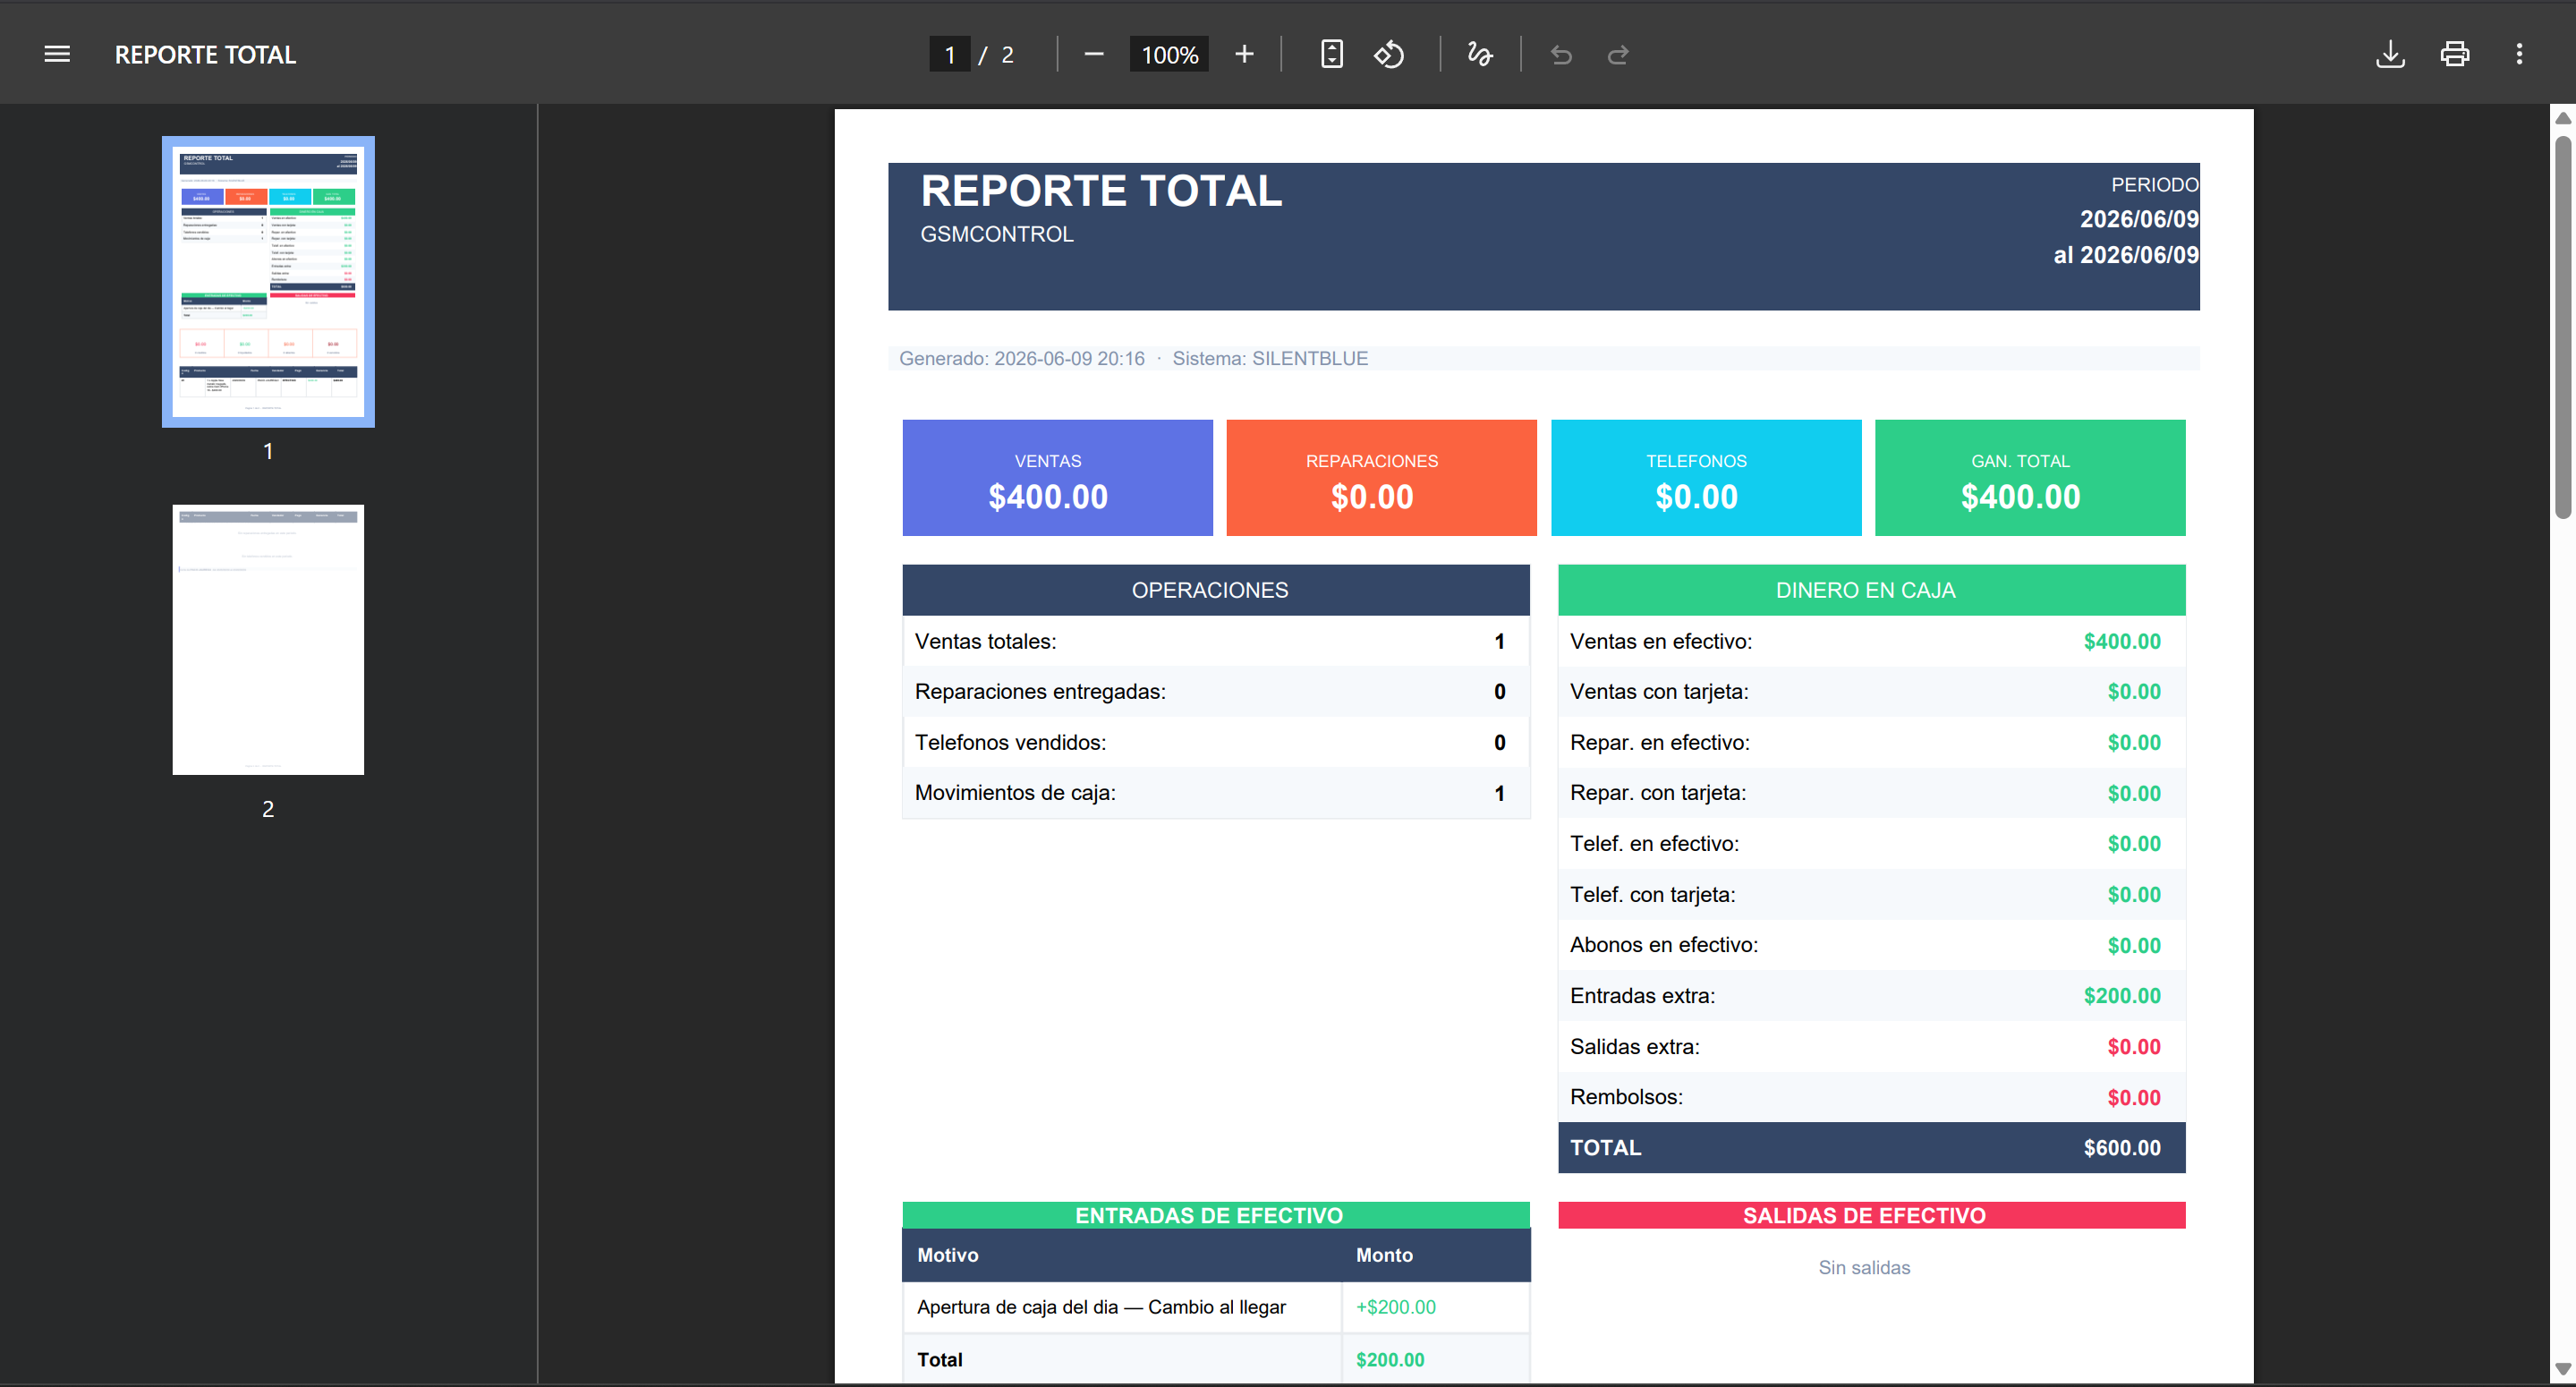Screen dimensions: 2576x1387
Task: Select page 1 thumbnail
Action: click(268, 282)
